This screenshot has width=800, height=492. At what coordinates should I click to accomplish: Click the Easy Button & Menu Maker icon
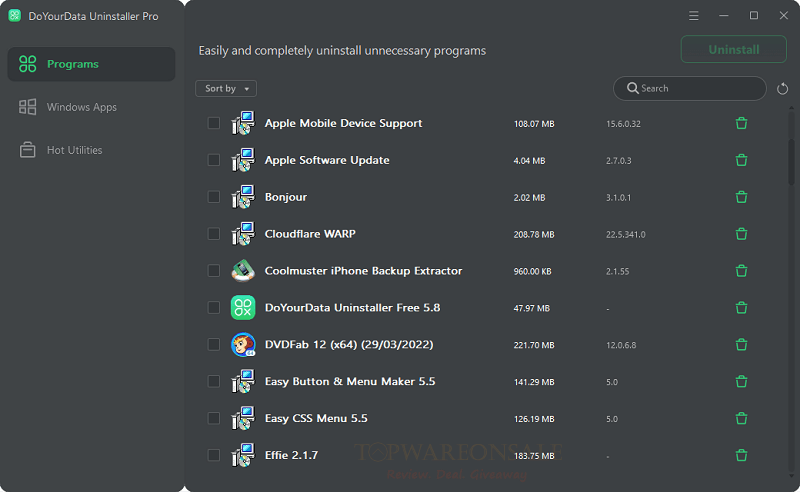pos(243,381)
